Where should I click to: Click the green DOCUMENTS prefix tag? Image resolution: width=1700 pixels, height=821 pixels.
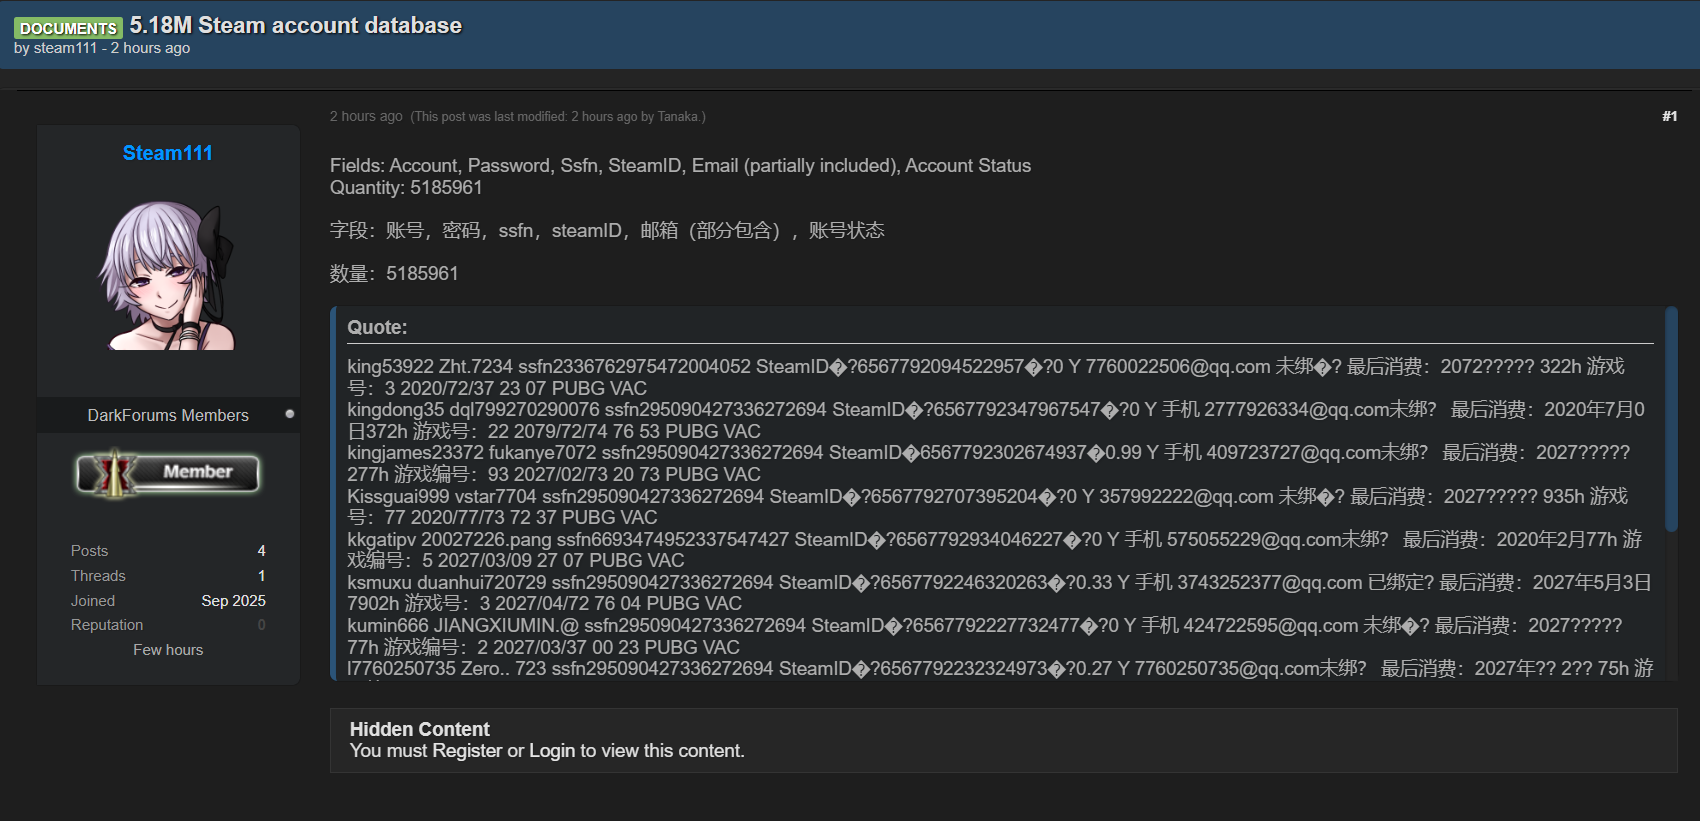pyautogui.click(x=68, y=28)
